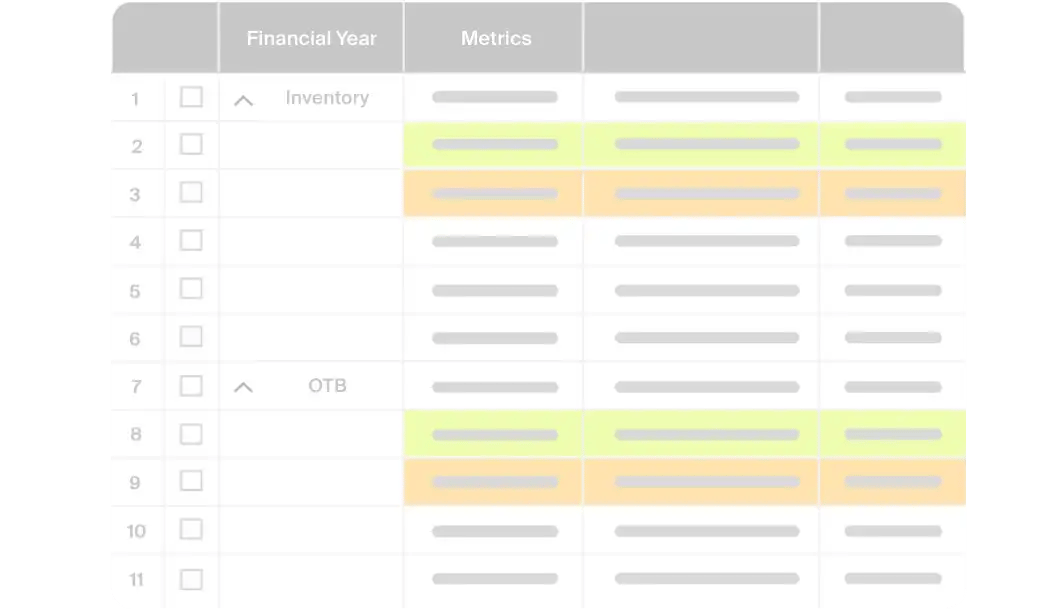The image size is (1042, 609).
Task: Click the chevron icon beside Inventory
Action: 243,97
